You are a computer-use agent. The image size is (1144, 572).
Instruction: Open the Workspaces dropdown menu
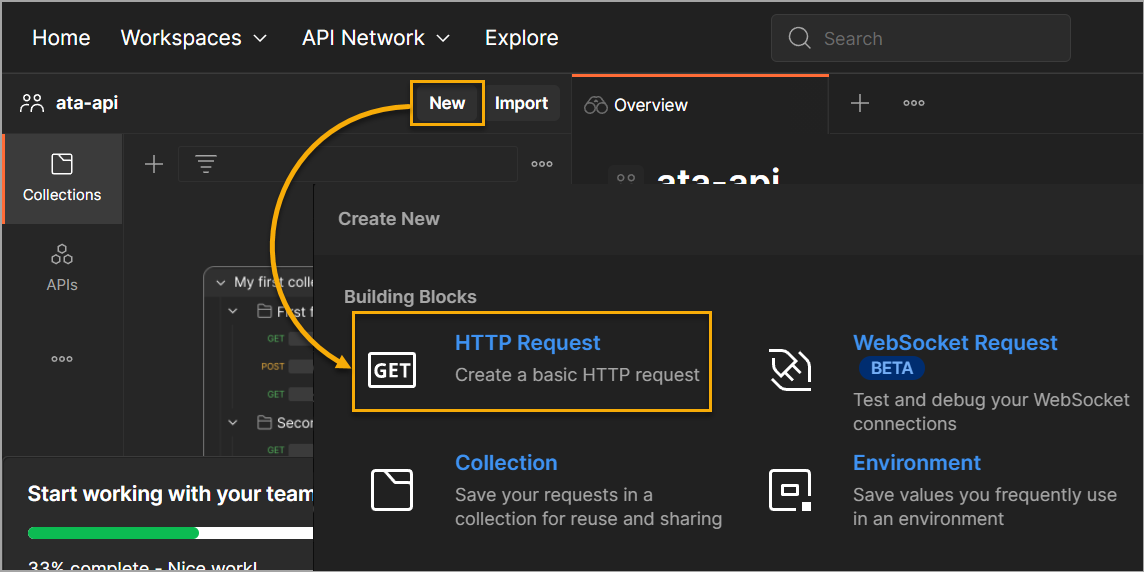(194, 38)
